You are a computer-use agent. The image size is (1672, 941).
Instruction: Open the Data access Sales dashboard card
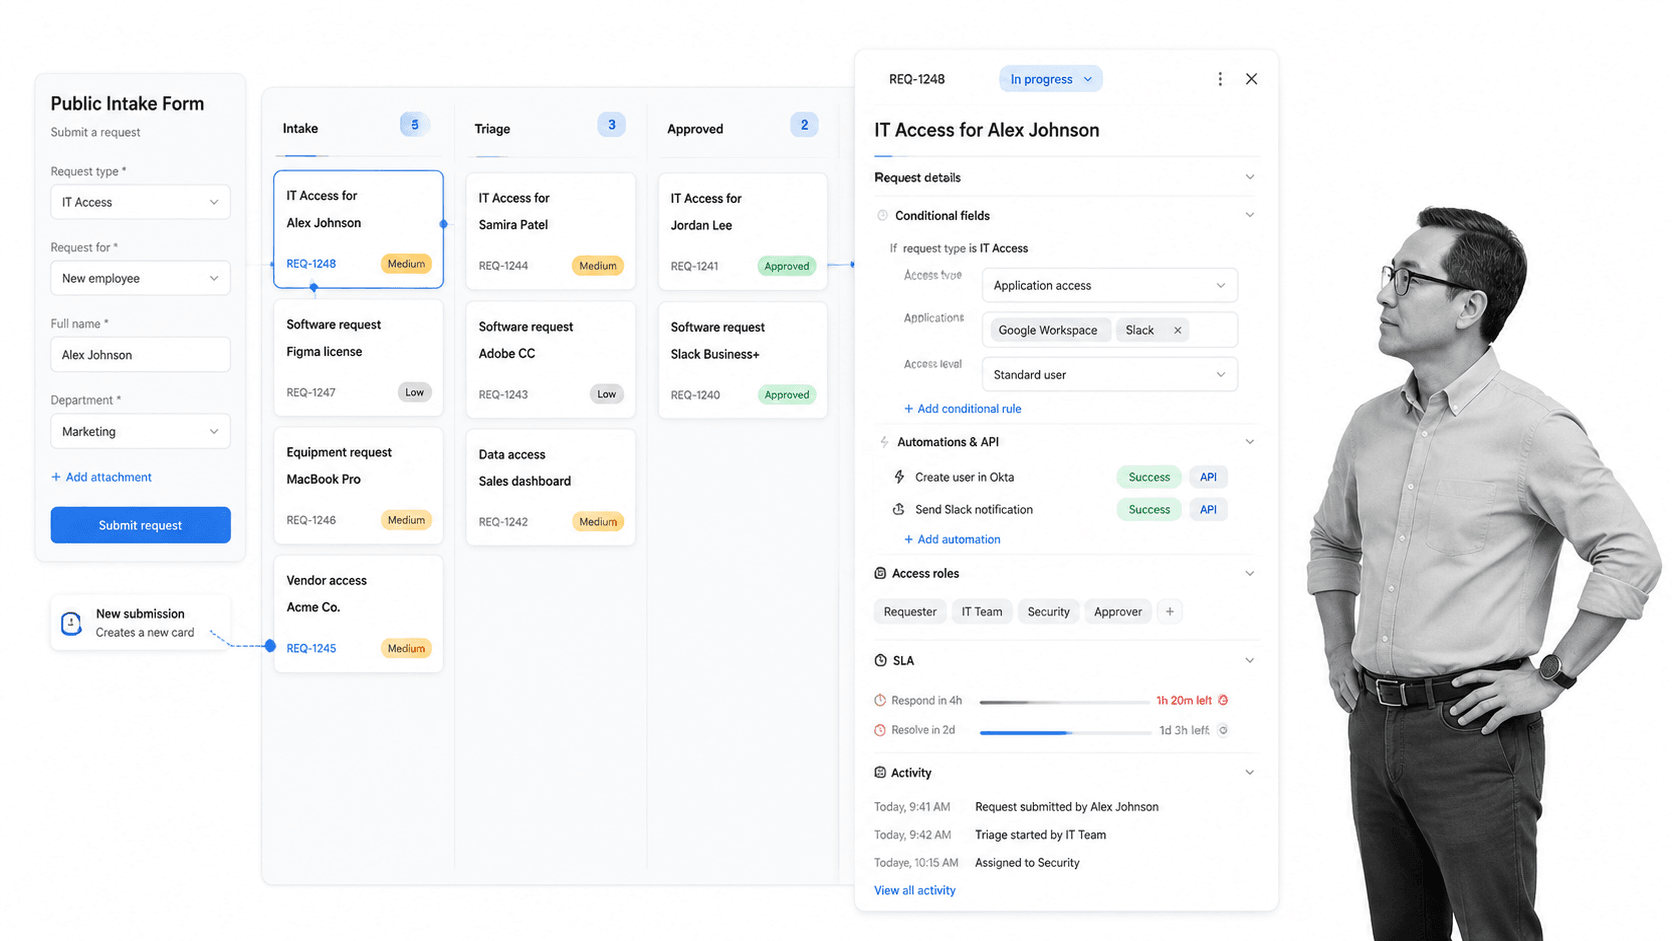[550, 487]
